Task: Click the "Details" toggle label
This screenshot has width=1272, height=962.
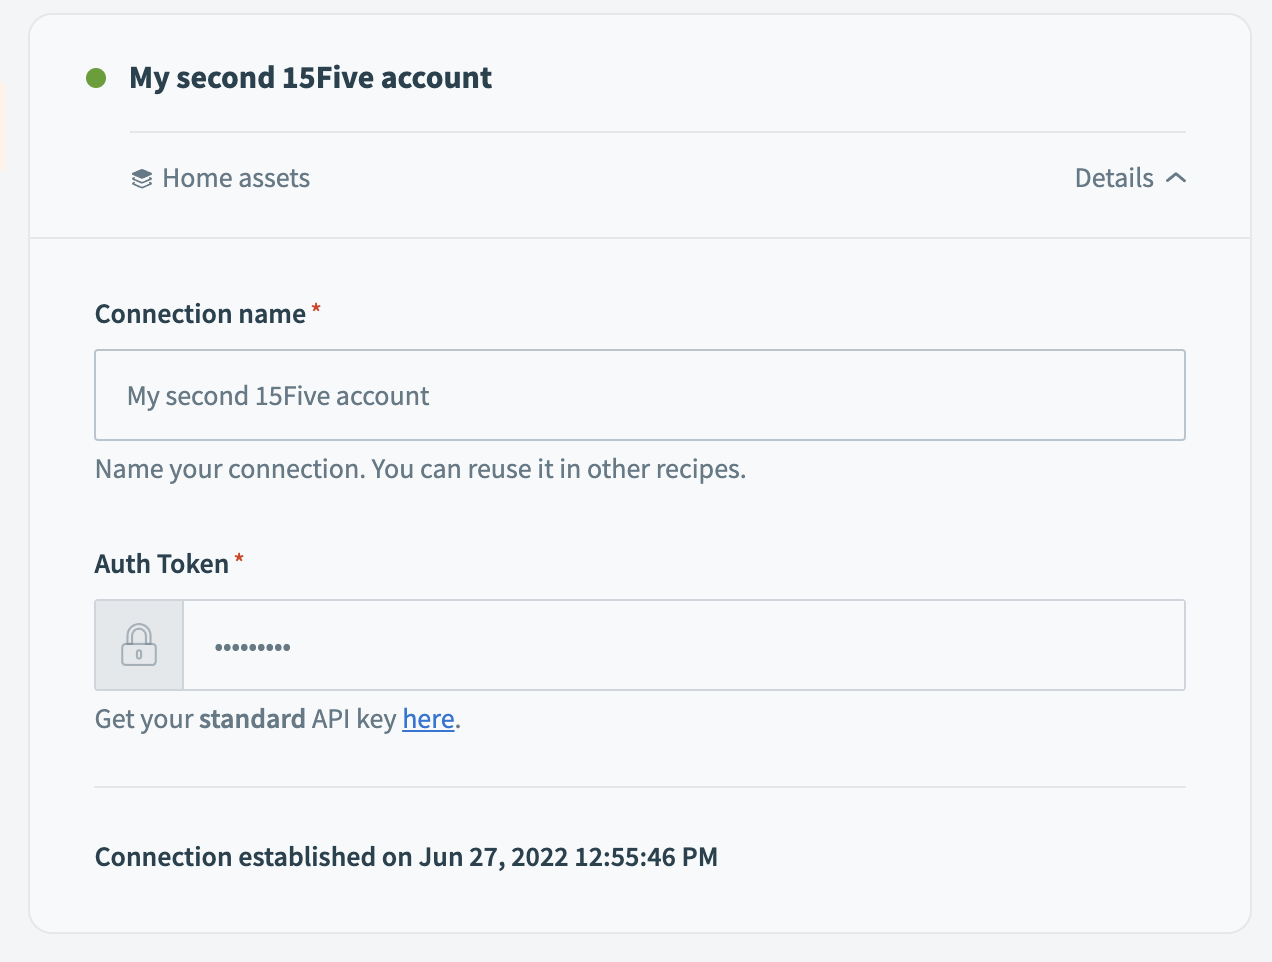Action: [1114, 178]
